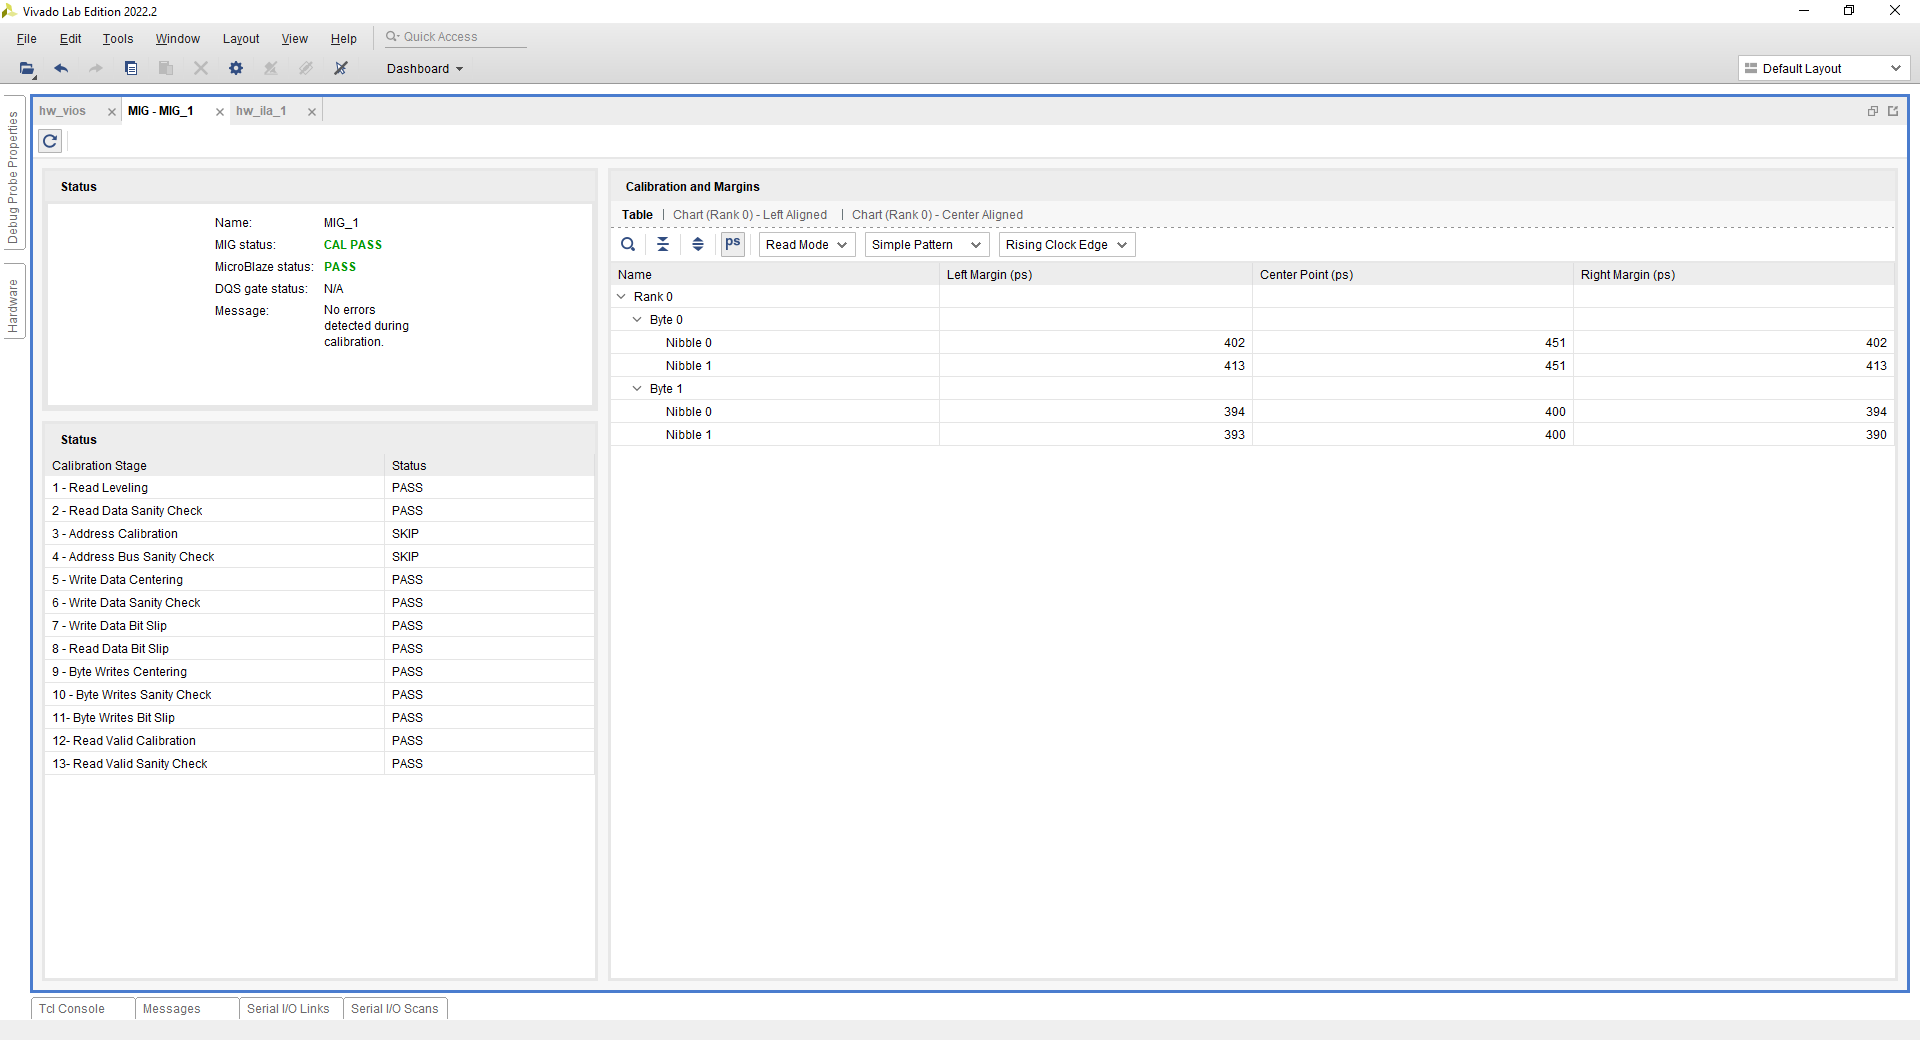Image resolution: width=1920 pixels, height=1040 pixels.
Task: Collapse the Rank 0 tree node
Action: (x=622, y=297)
